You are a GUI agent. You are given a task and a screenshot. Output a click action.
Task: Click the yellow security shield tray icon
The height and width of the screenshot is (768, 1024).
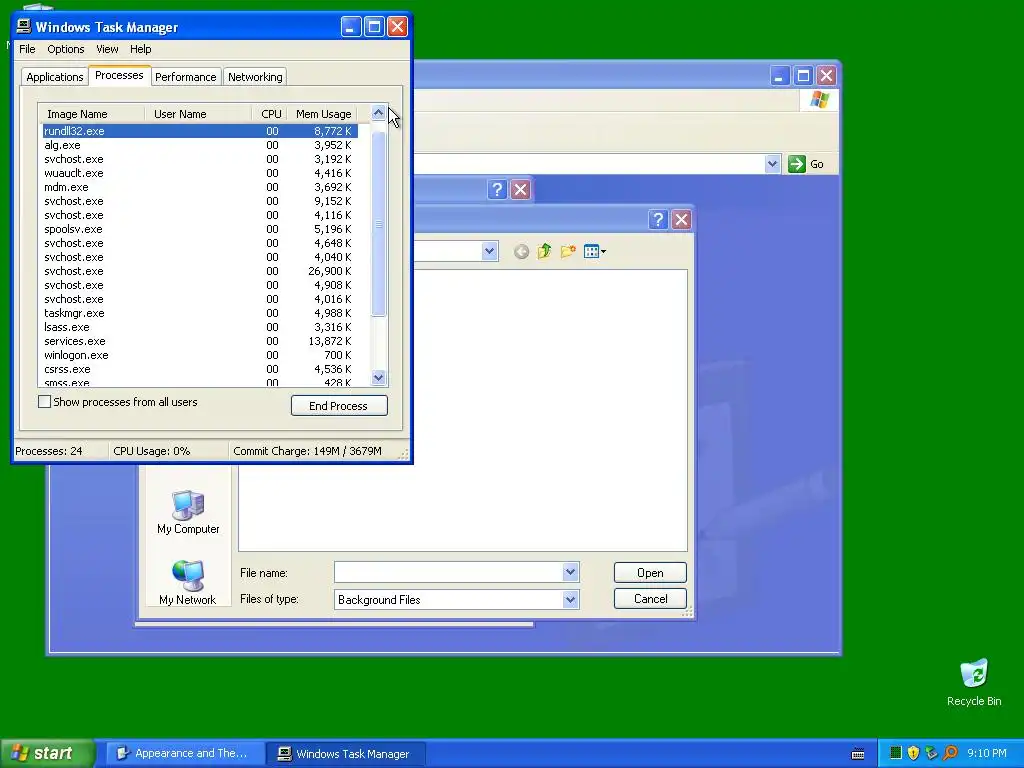coord(914,753)
